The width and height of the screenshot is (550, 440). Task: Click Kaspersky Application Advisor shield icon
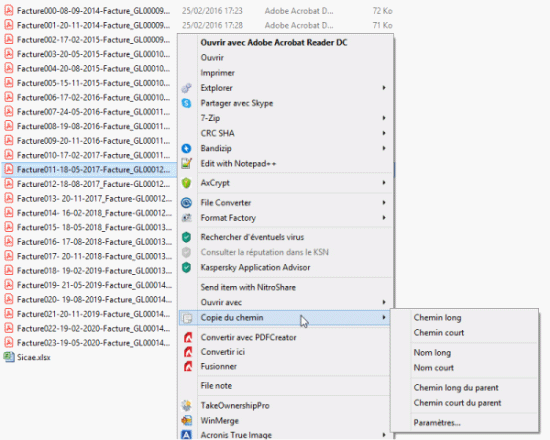click(186, 267)
